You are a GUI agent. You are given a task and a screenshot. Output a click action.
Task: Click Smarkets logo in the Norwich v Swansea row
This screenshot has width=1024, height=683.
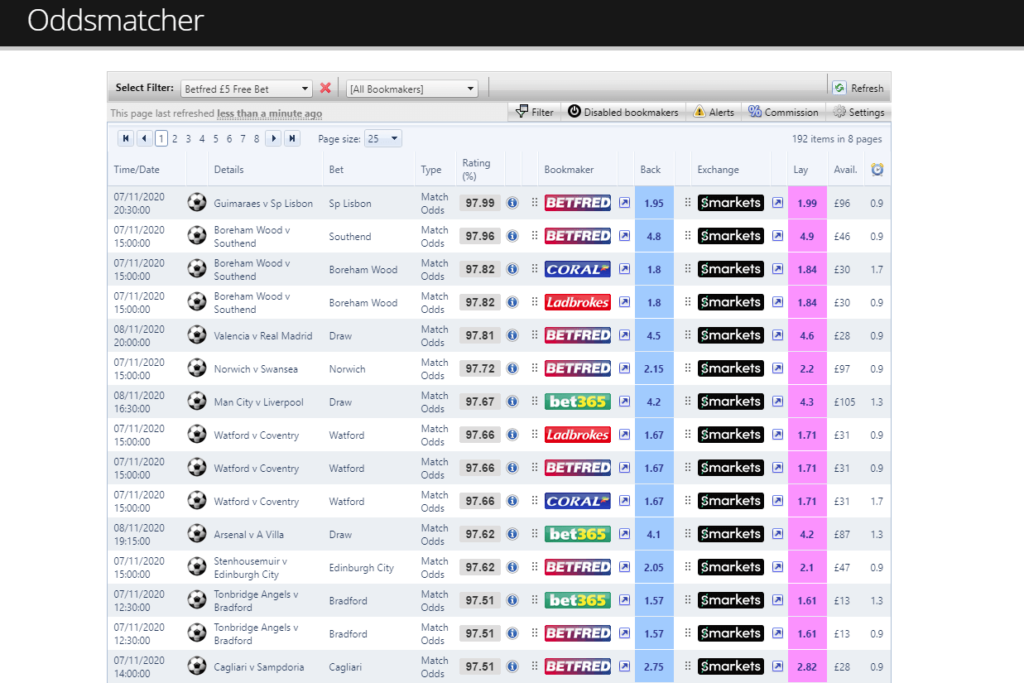(x=730, y=368)
